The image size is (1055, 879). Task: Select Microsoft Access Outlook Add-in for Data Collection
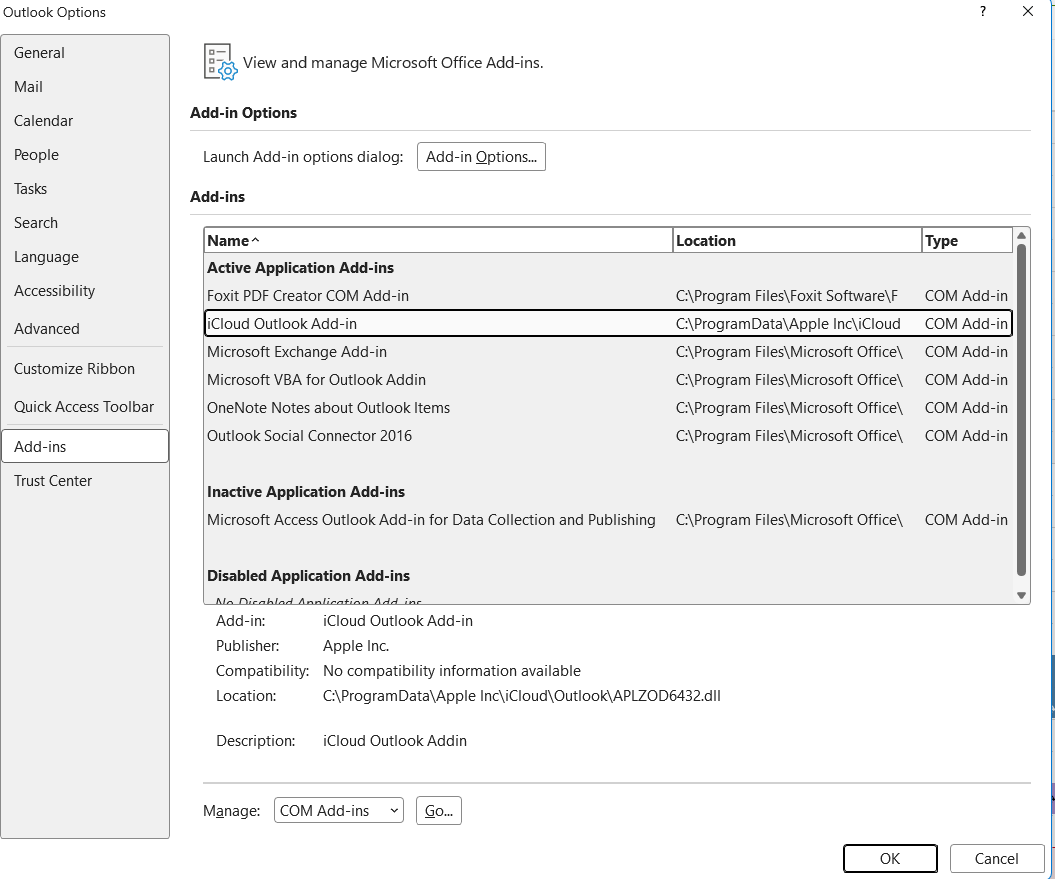(x=608, y=520)
